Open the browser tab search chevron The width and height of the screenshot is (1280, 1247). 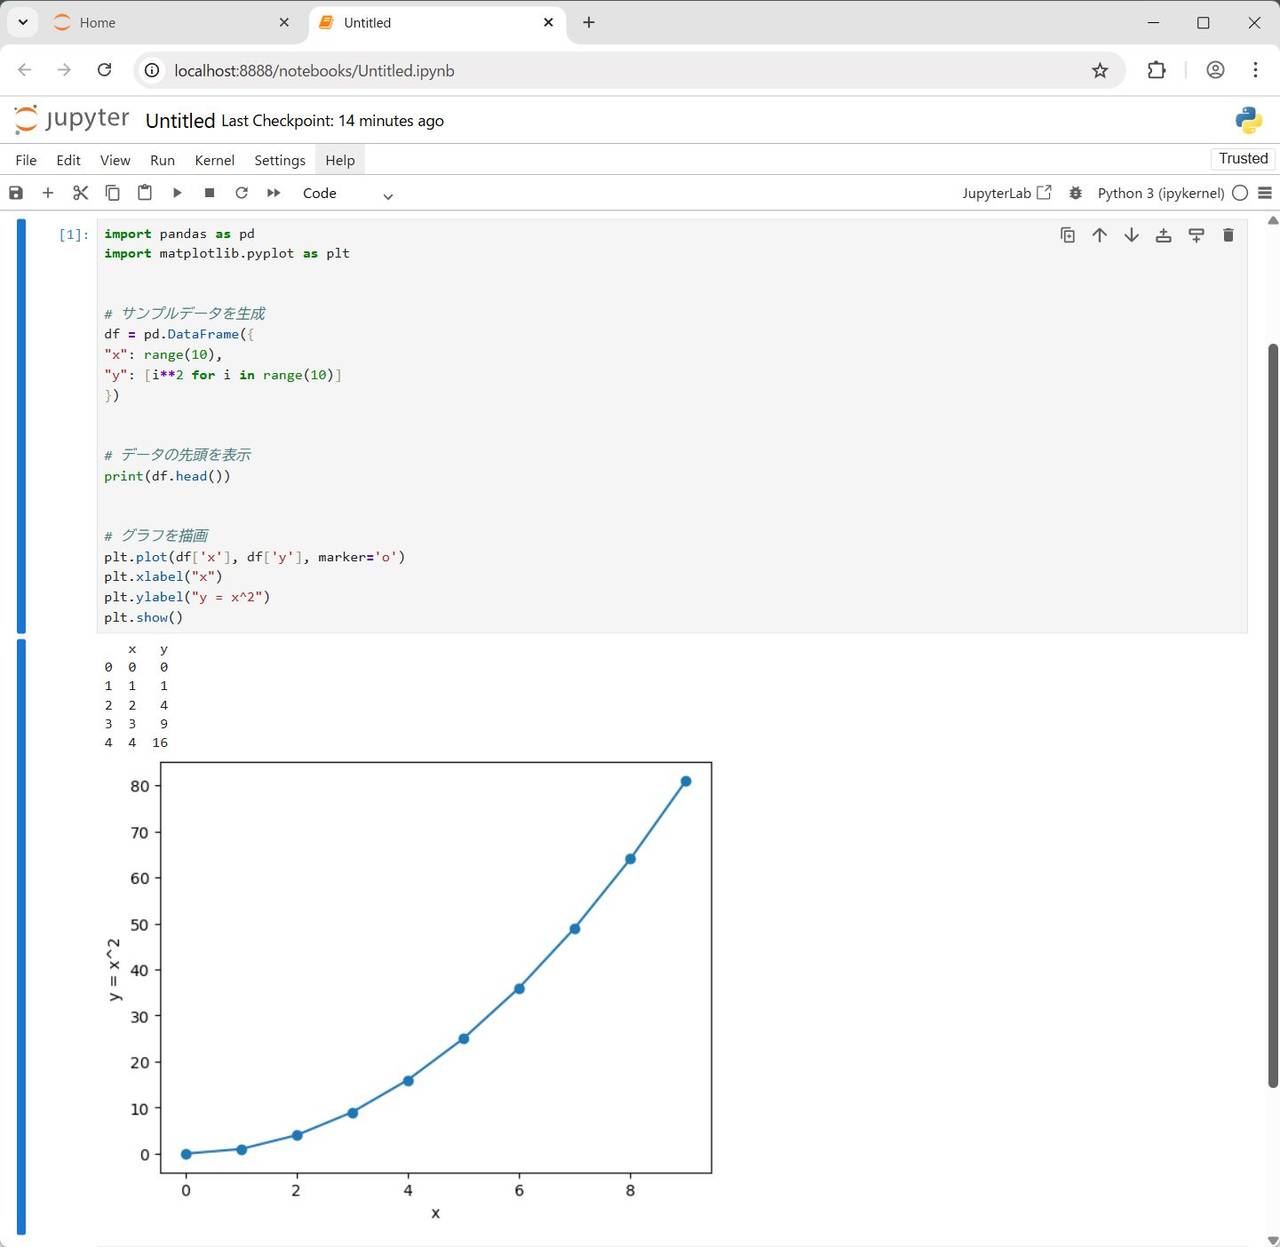[22, 22]
